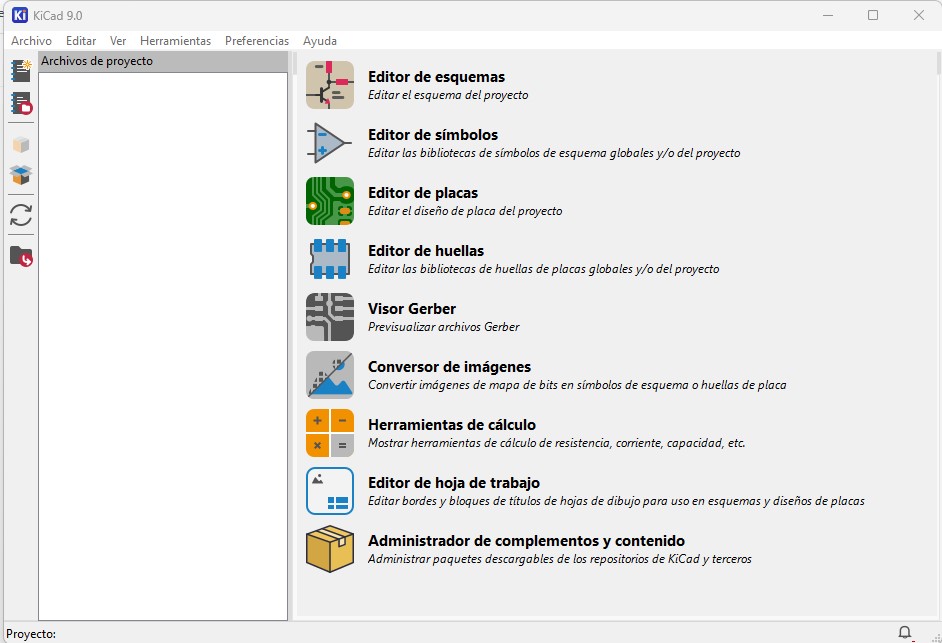Click the Editor de huellas title text
The height and width of the screenshot is (643, 942).
[426, 251]
